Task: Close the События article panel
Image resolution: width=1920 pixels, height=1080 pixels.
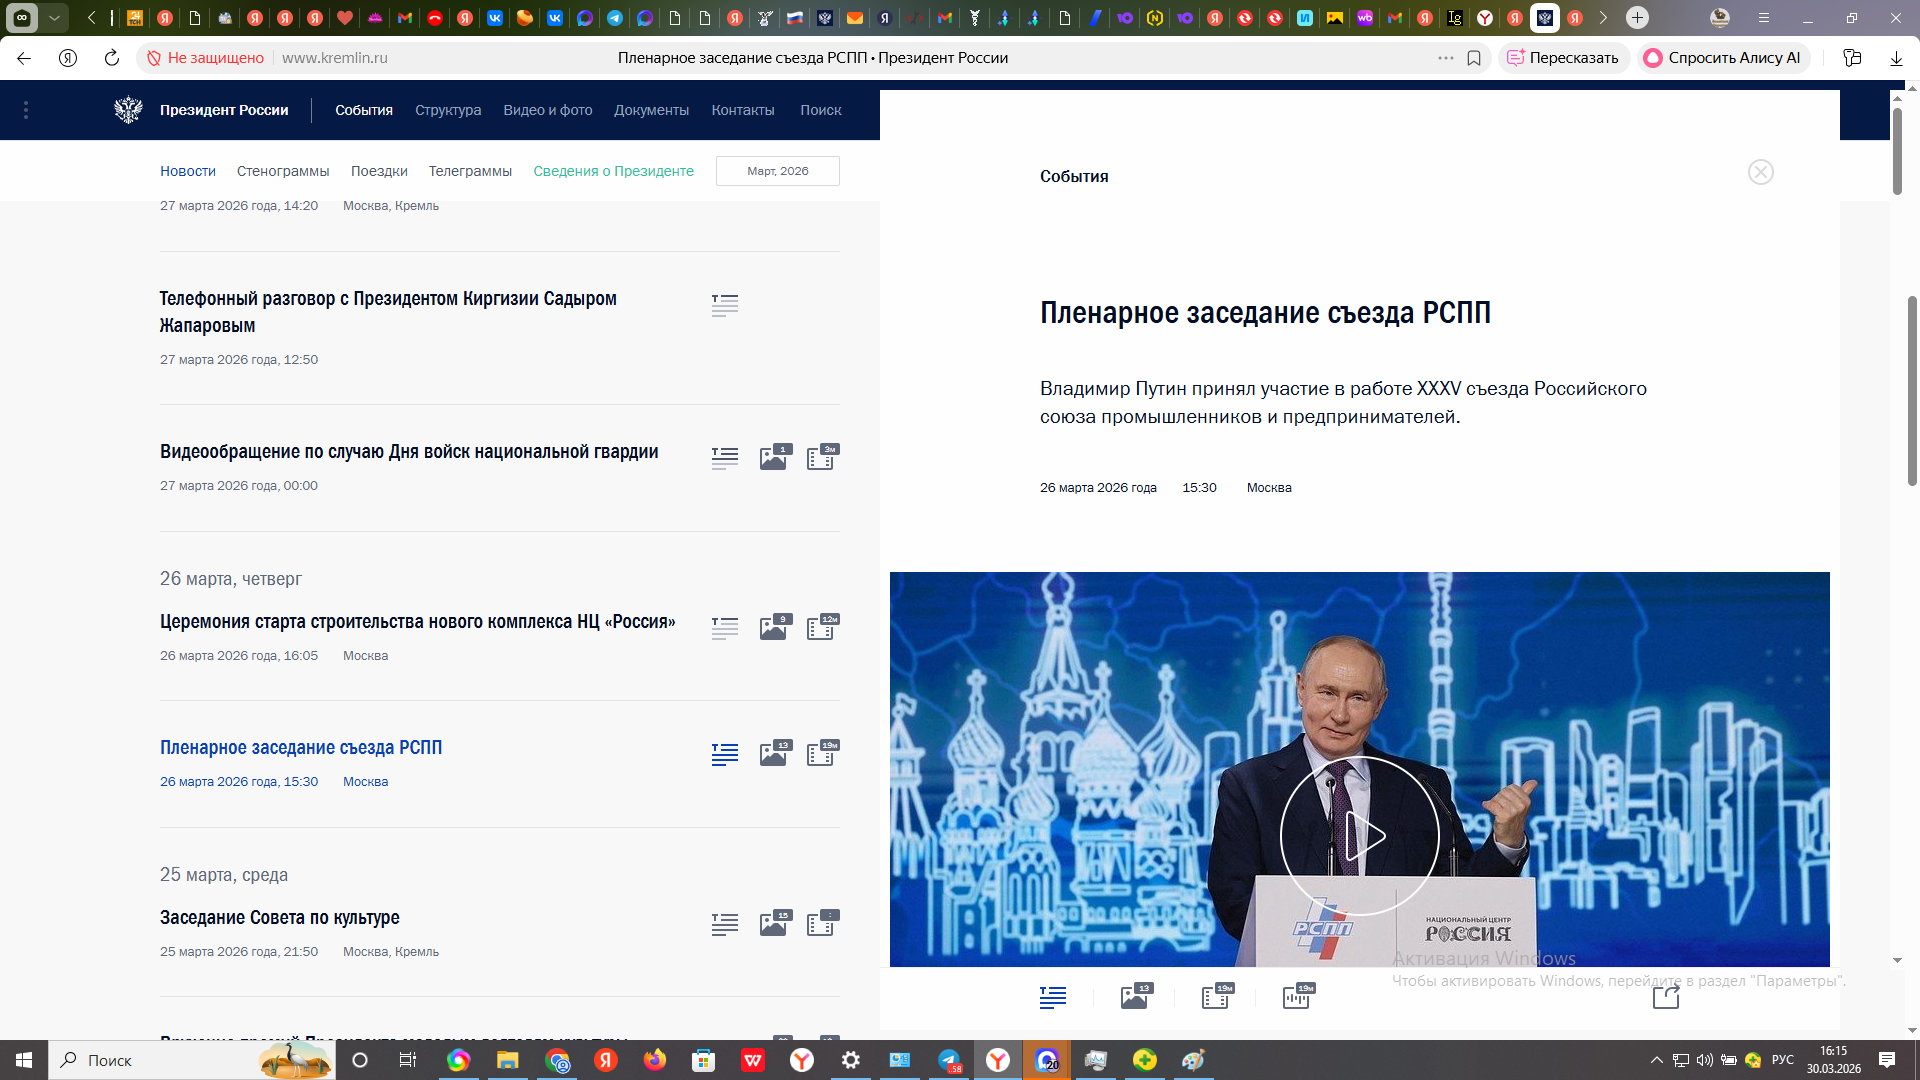Action: 1760,172
